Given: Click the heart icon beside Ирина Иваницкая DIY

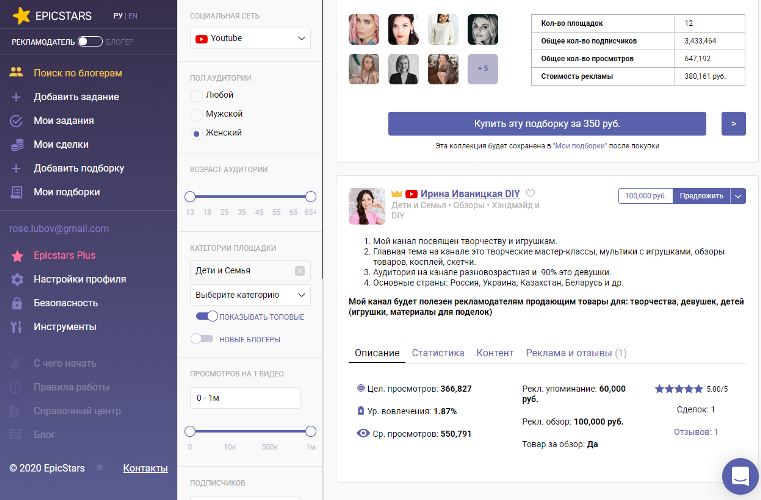Looking at the screenshot, I should point(531,194).
